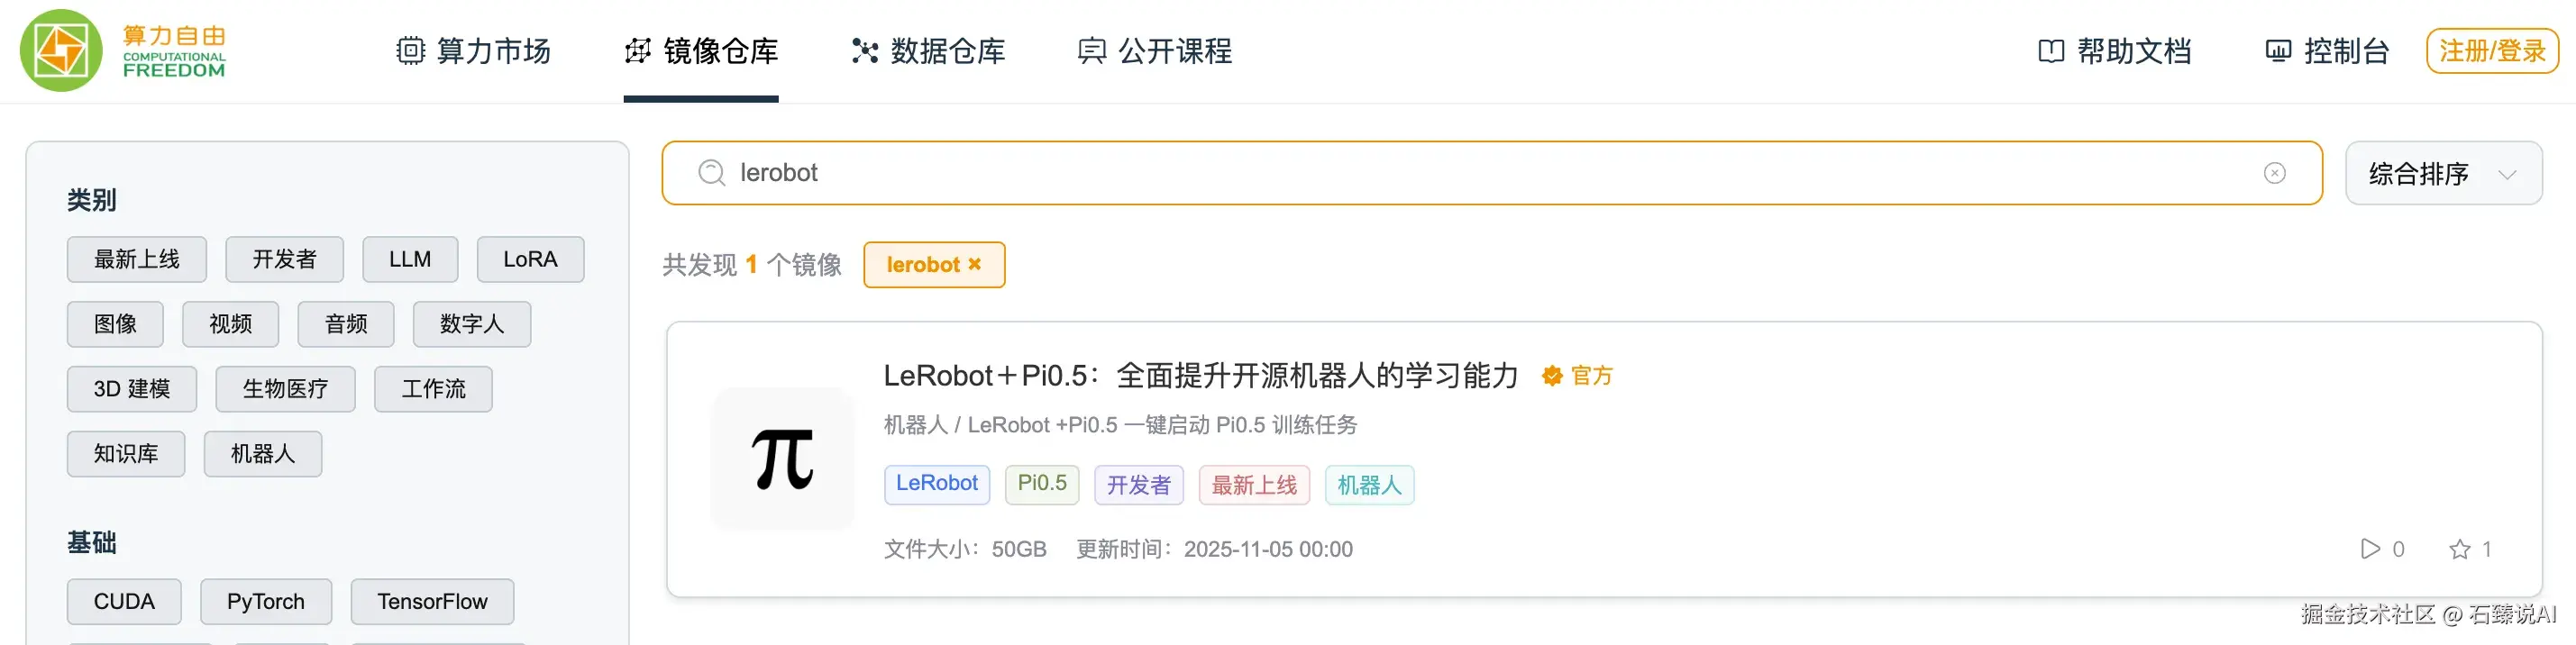
Task: Open the LeRobot+Pi0.5 image title link
Action: [1201, 376]
